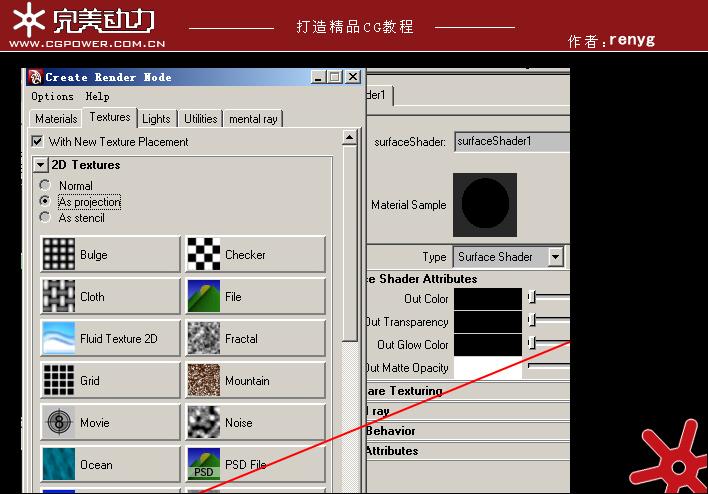Collapse the 2D Textures section
The height and width of the screenshot is (494, 708).
click(x=41, y=165)
